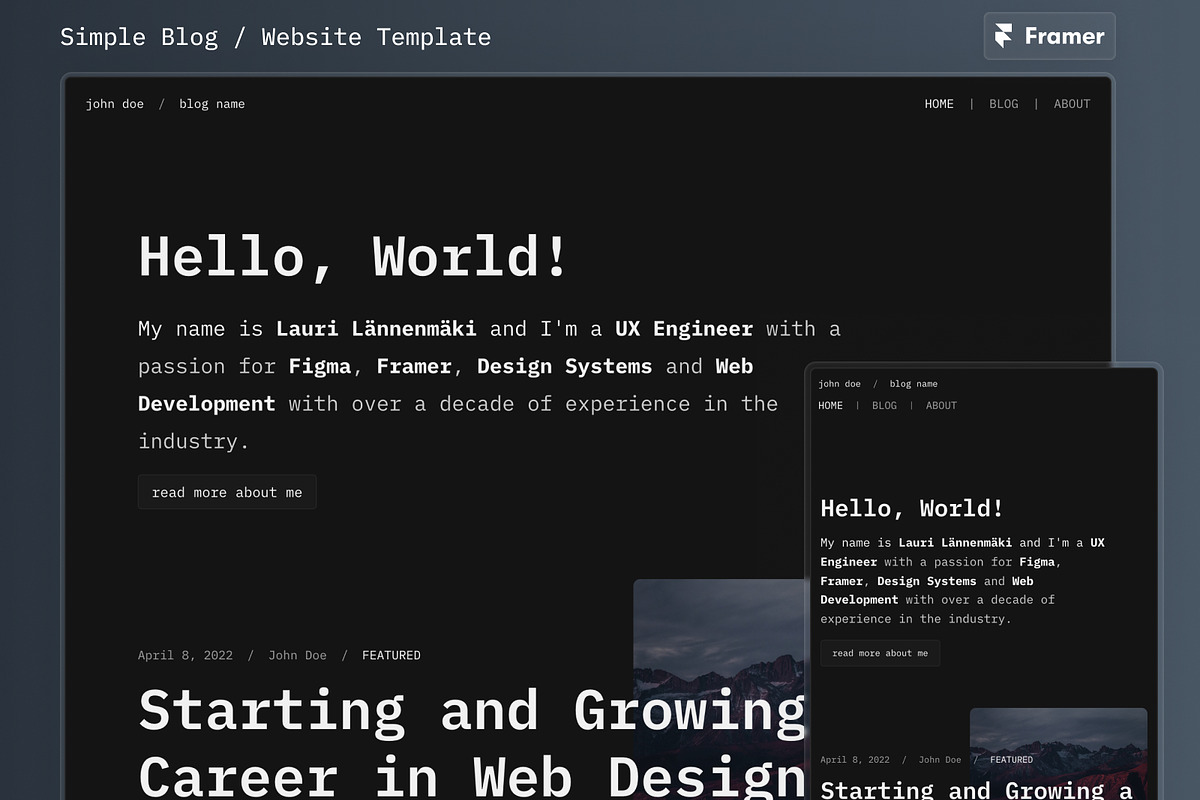Click the Framer logo badge

[1049, 36]
